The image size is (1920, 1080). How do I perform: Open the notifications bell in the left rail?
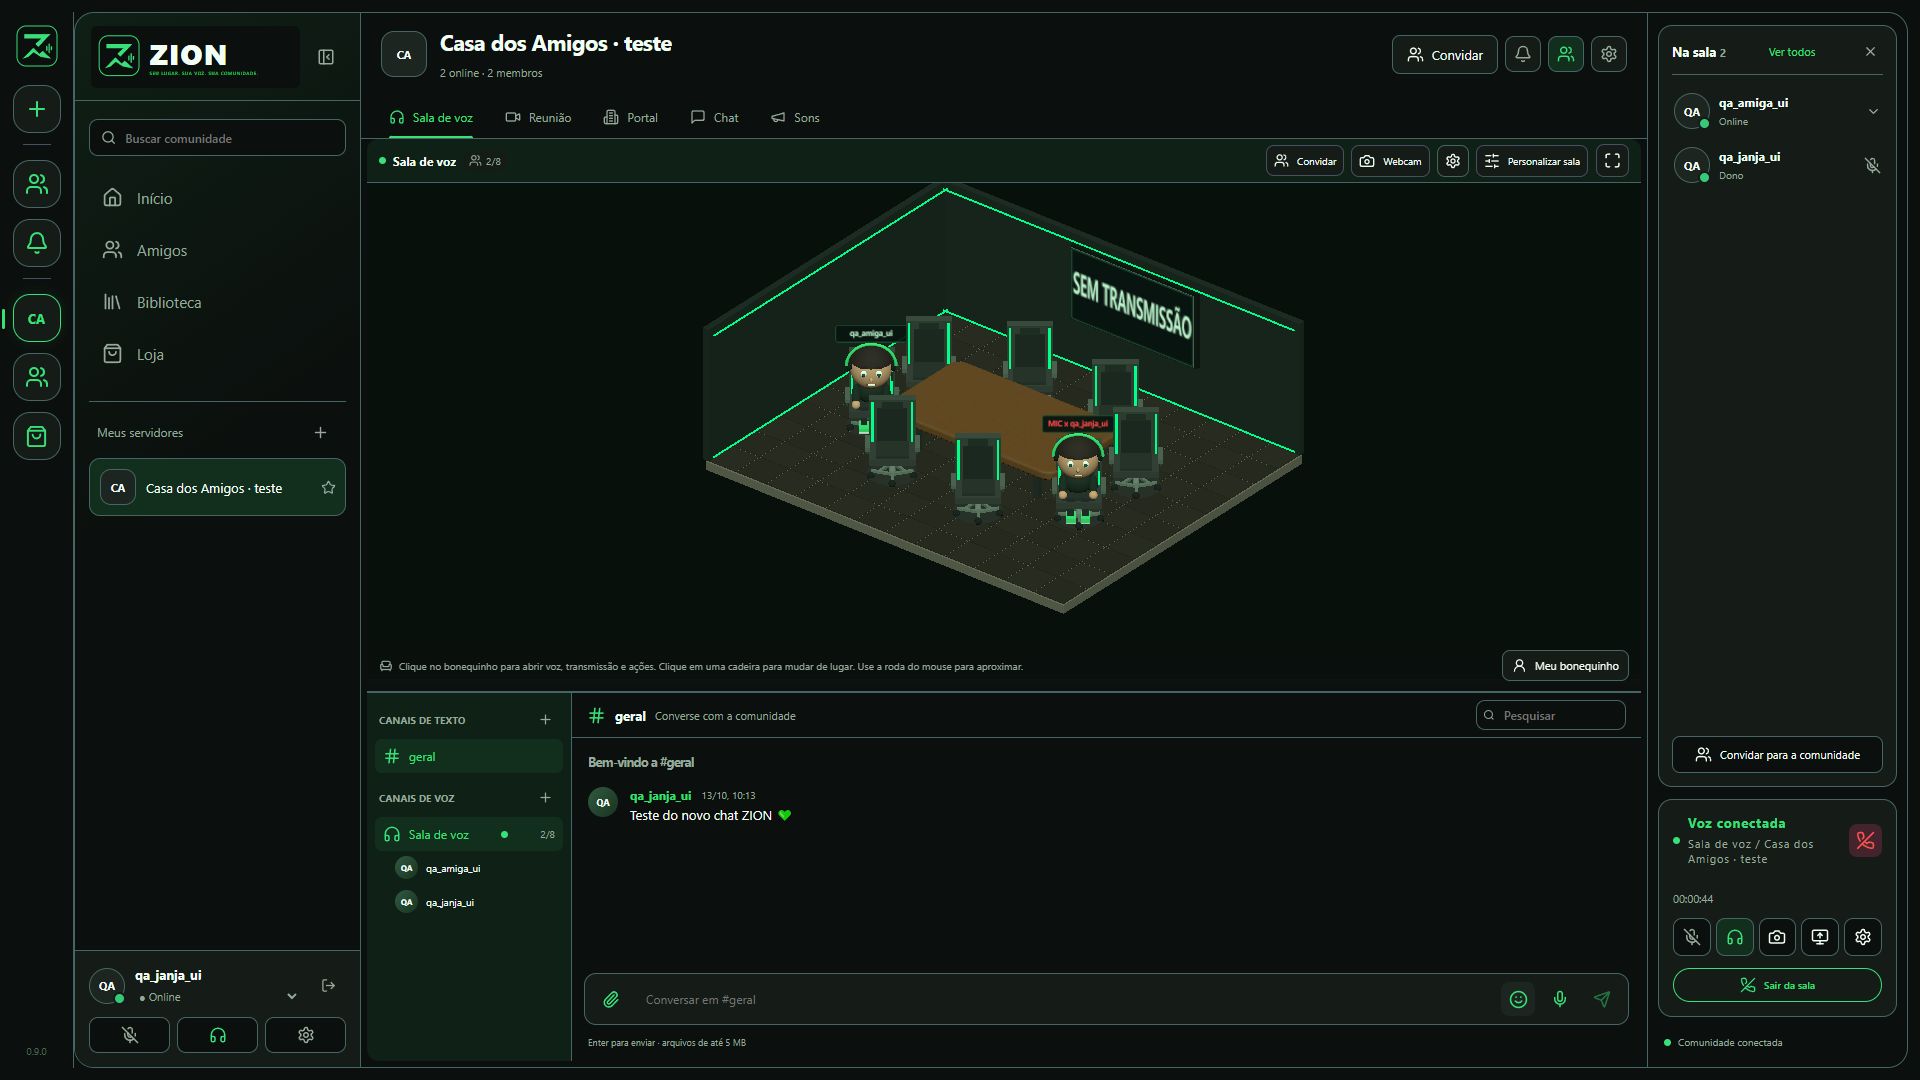pyautogui.click(x=37, y=242)
